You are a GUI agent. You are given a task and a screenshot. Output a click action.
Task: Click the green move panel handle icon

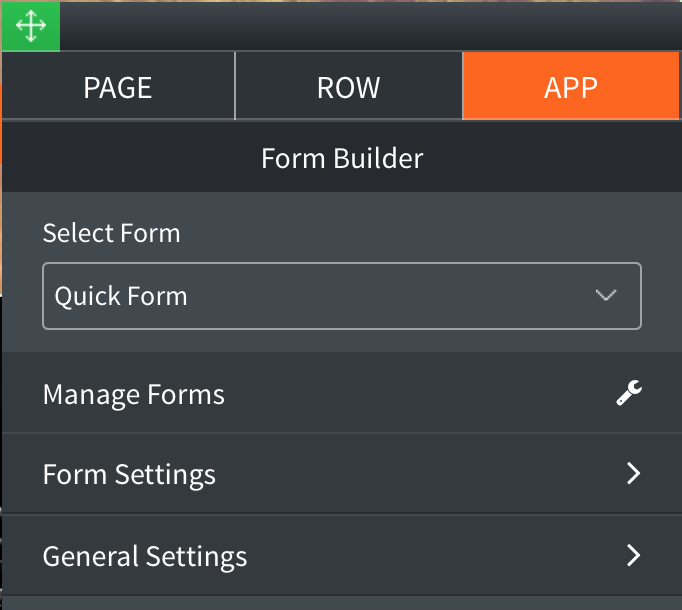click(x=31, y=26)
